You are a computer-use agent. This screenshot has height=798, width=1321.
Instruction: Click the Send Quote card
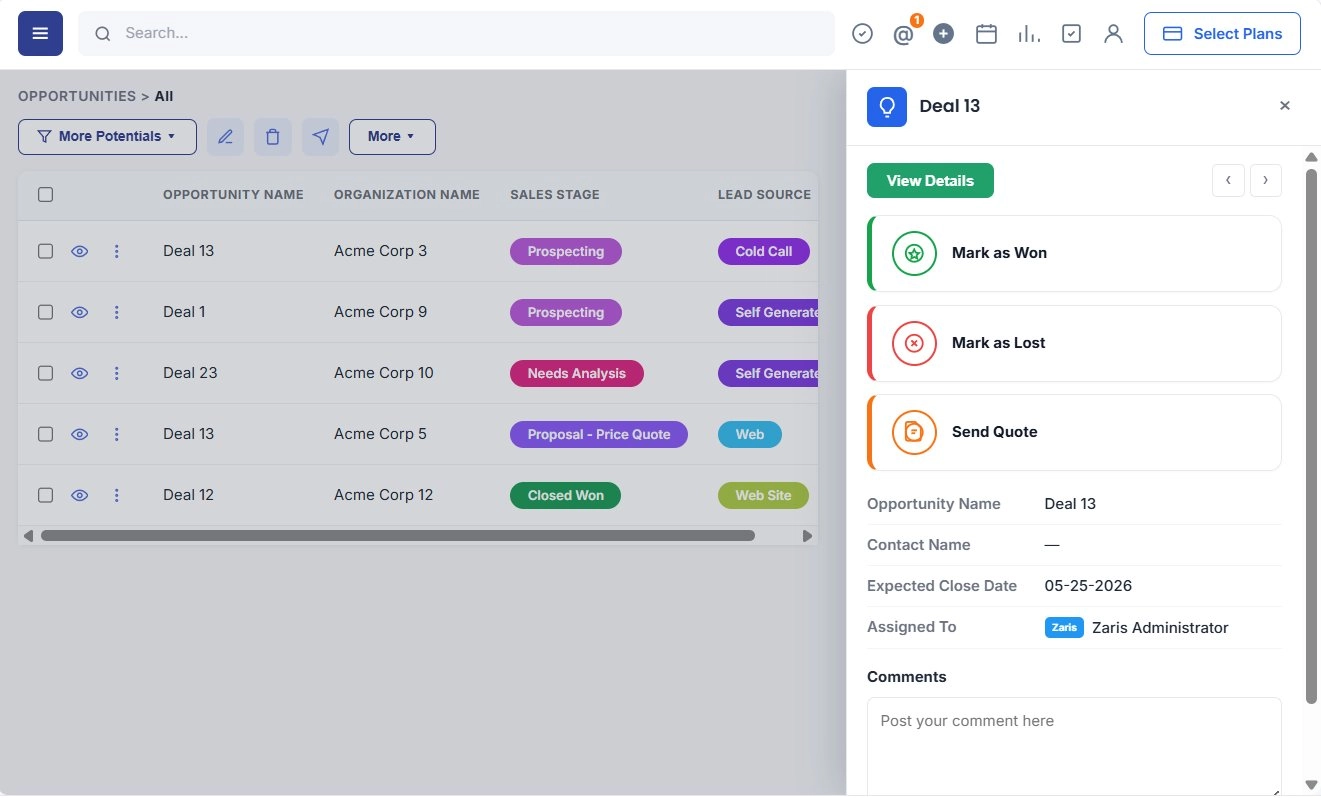pyautogui.click(x=1074, y=432)
